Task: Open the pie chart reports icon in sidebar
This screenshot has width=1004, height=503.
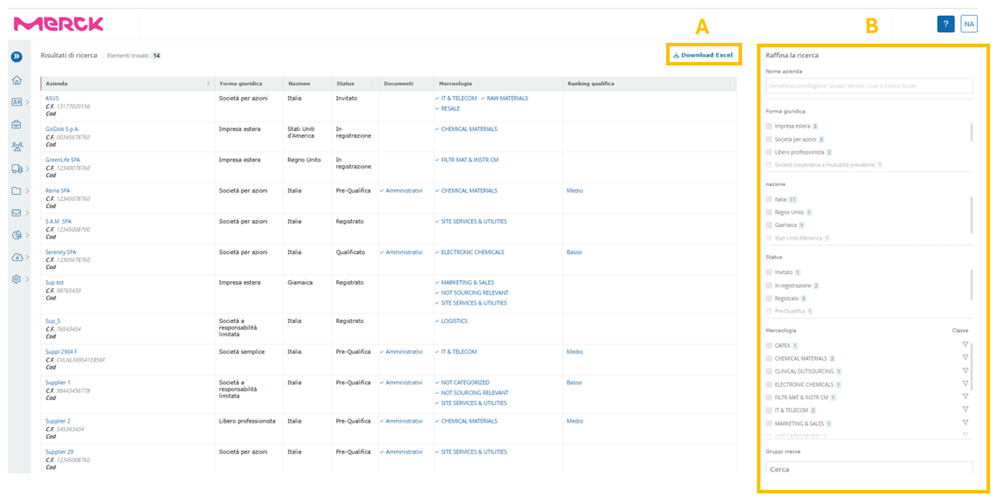Action: pyautogui.click(x=17, y=235)
